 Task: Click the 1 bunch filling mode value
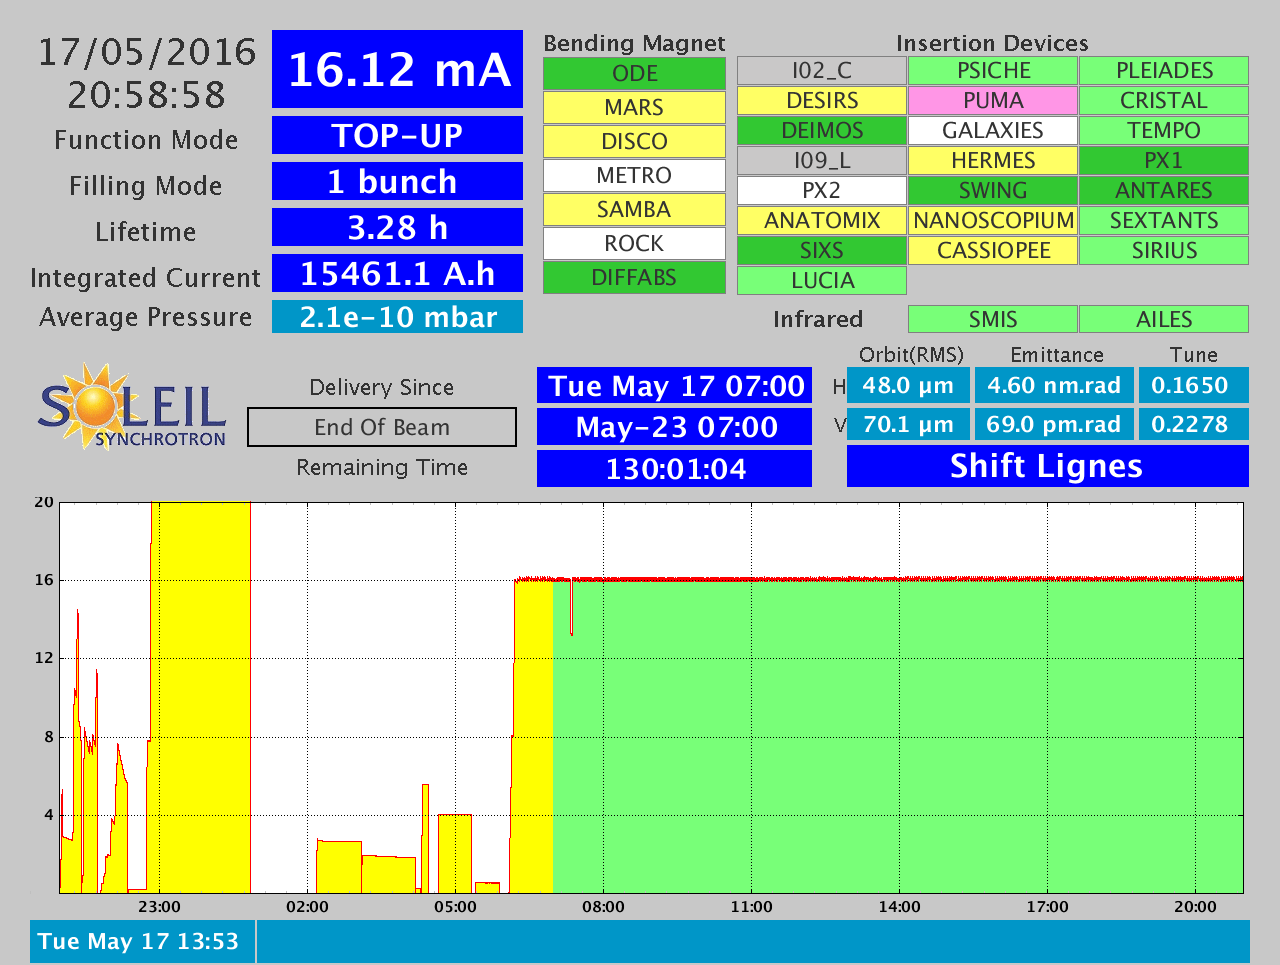pos(397,181)
